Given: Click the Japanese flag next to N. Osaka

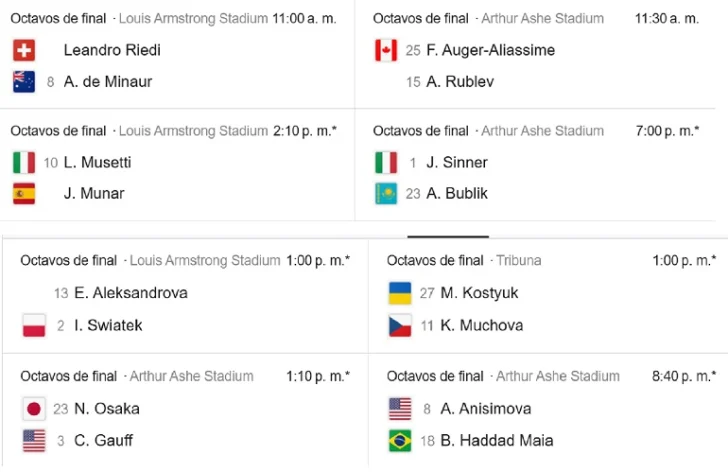Looking at the screenshot, I should (x=34, y=409).
